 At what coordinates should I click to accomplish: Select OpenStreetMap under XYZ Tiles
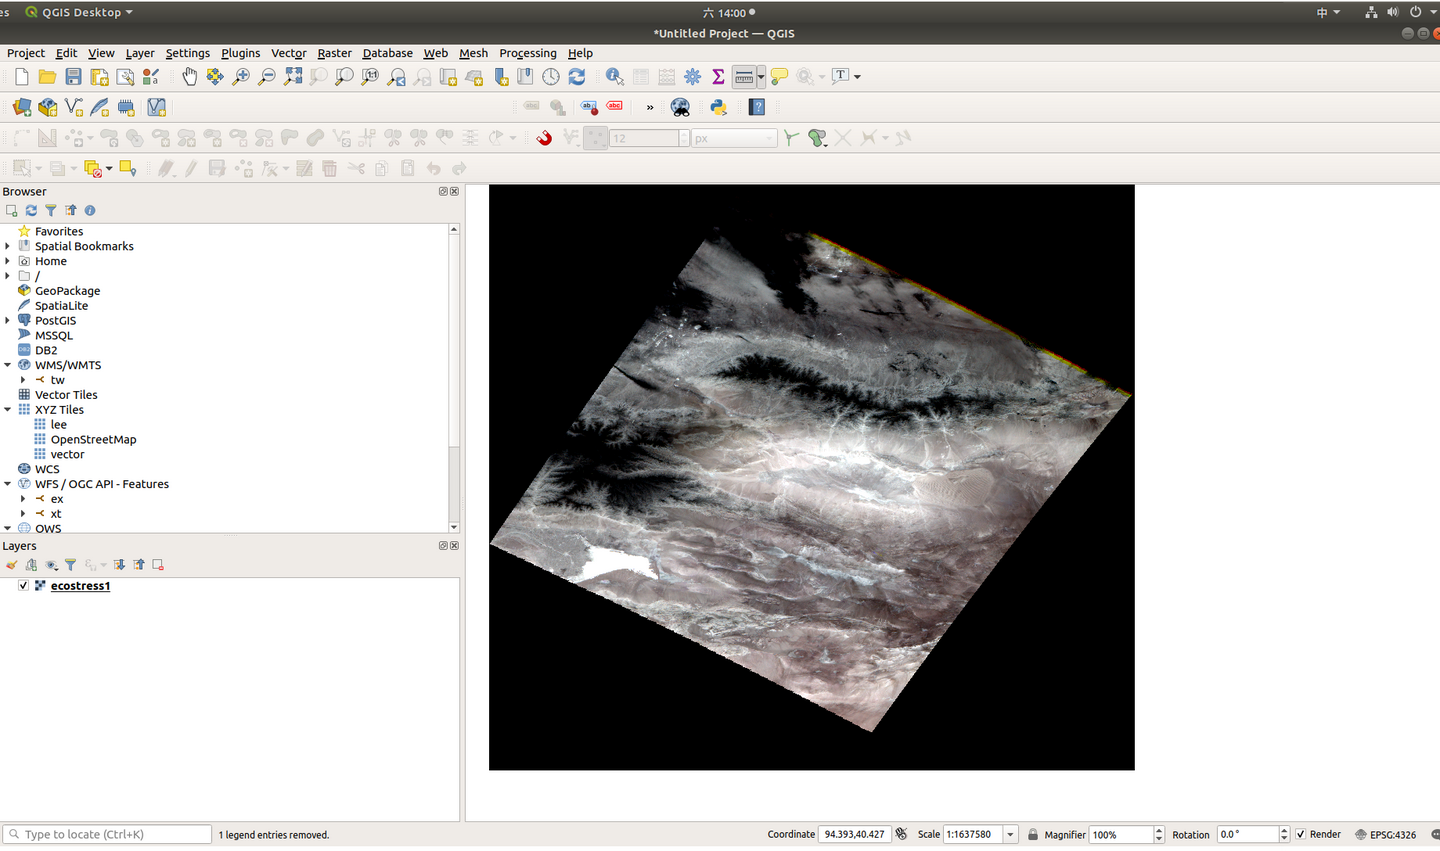93,440
